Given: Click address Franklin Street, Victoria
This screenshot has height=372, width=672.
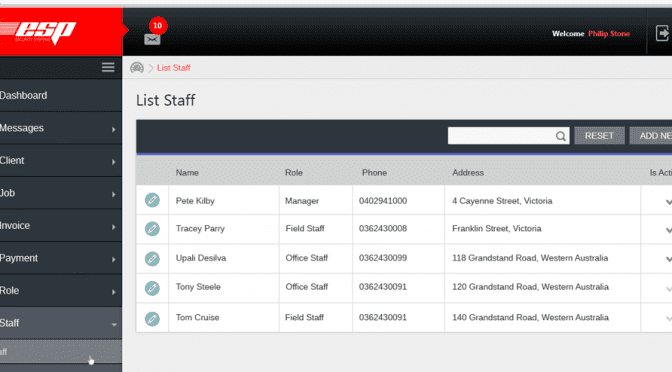Looking at the screenshot, I should pyautogui.click(x=496, y=228).
